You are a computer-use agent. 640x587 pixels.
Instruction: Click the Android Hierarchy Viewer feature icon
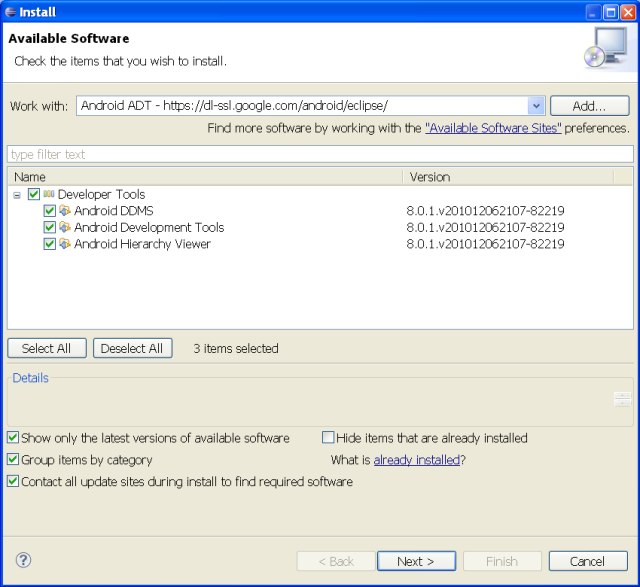pyautogui.click(x=65, y=244)
